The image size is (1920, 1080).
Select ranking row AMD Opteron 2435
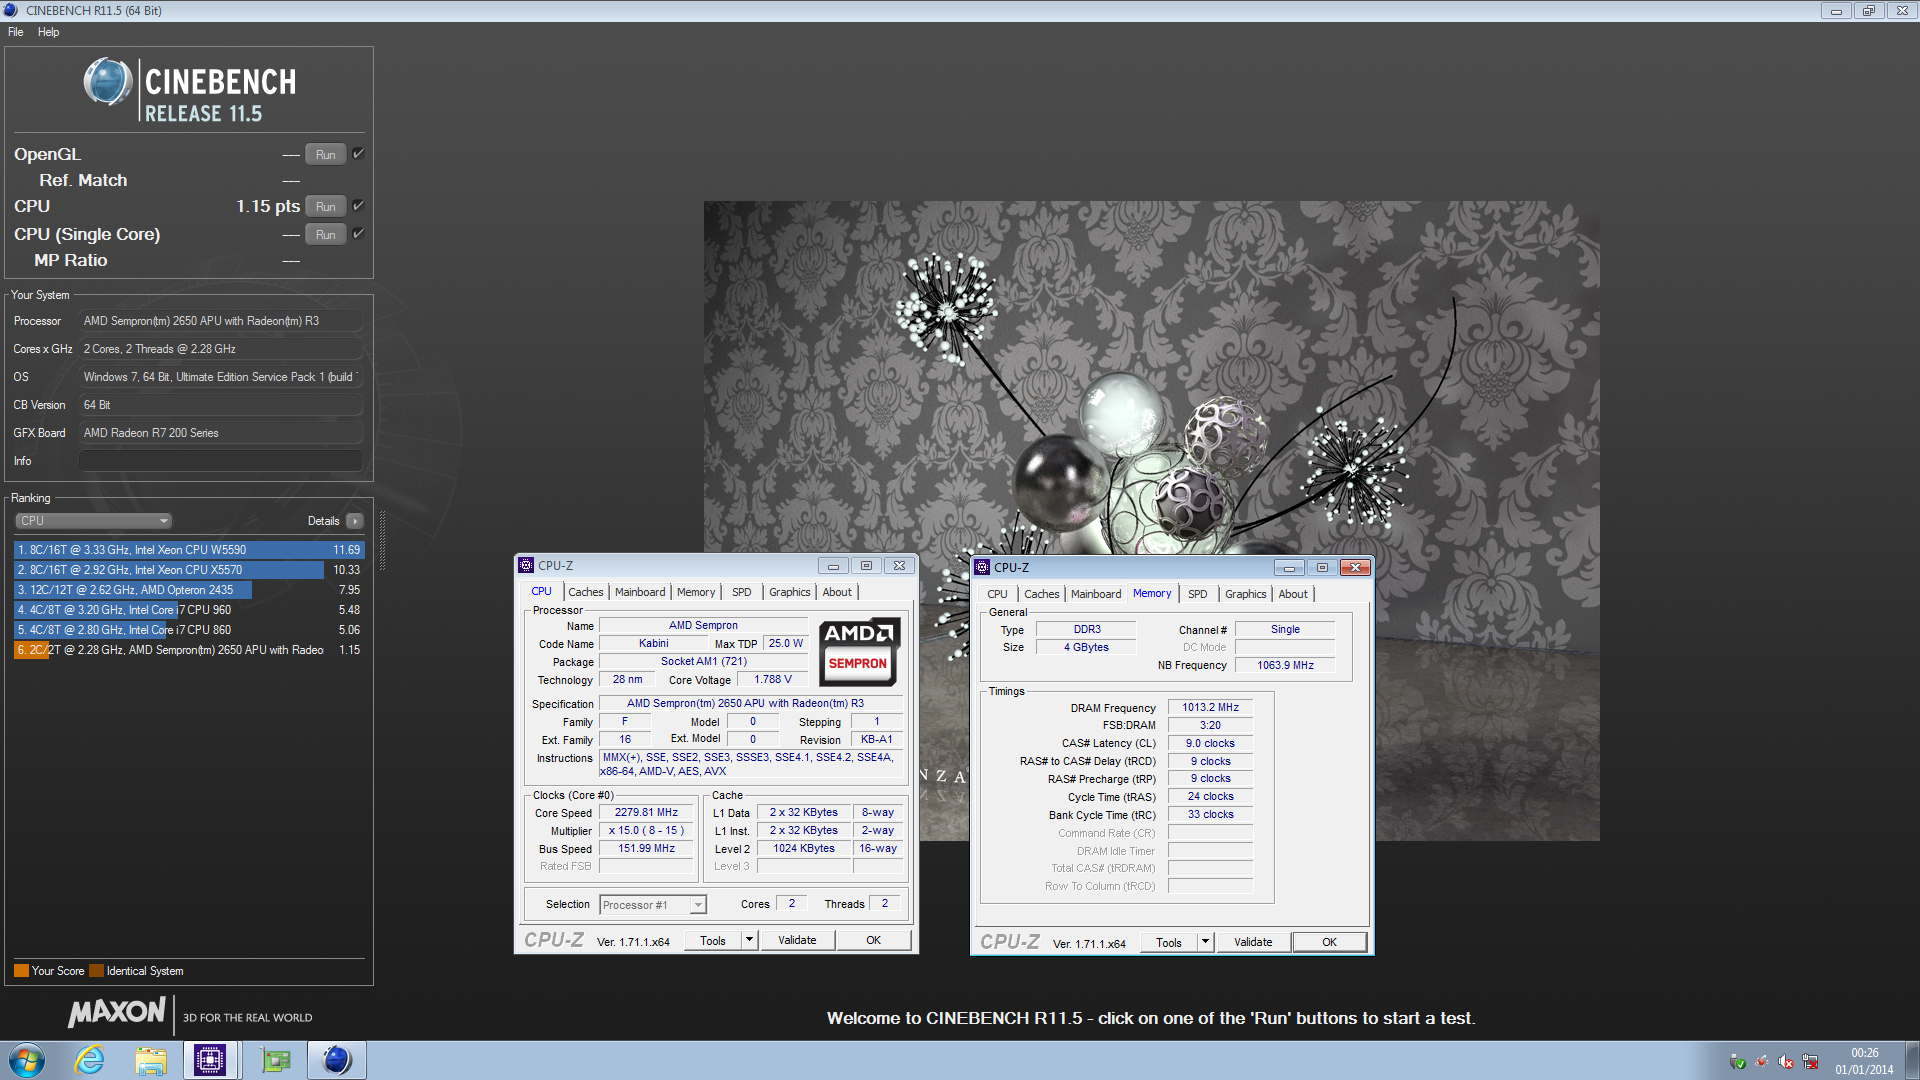pos(189,590)
